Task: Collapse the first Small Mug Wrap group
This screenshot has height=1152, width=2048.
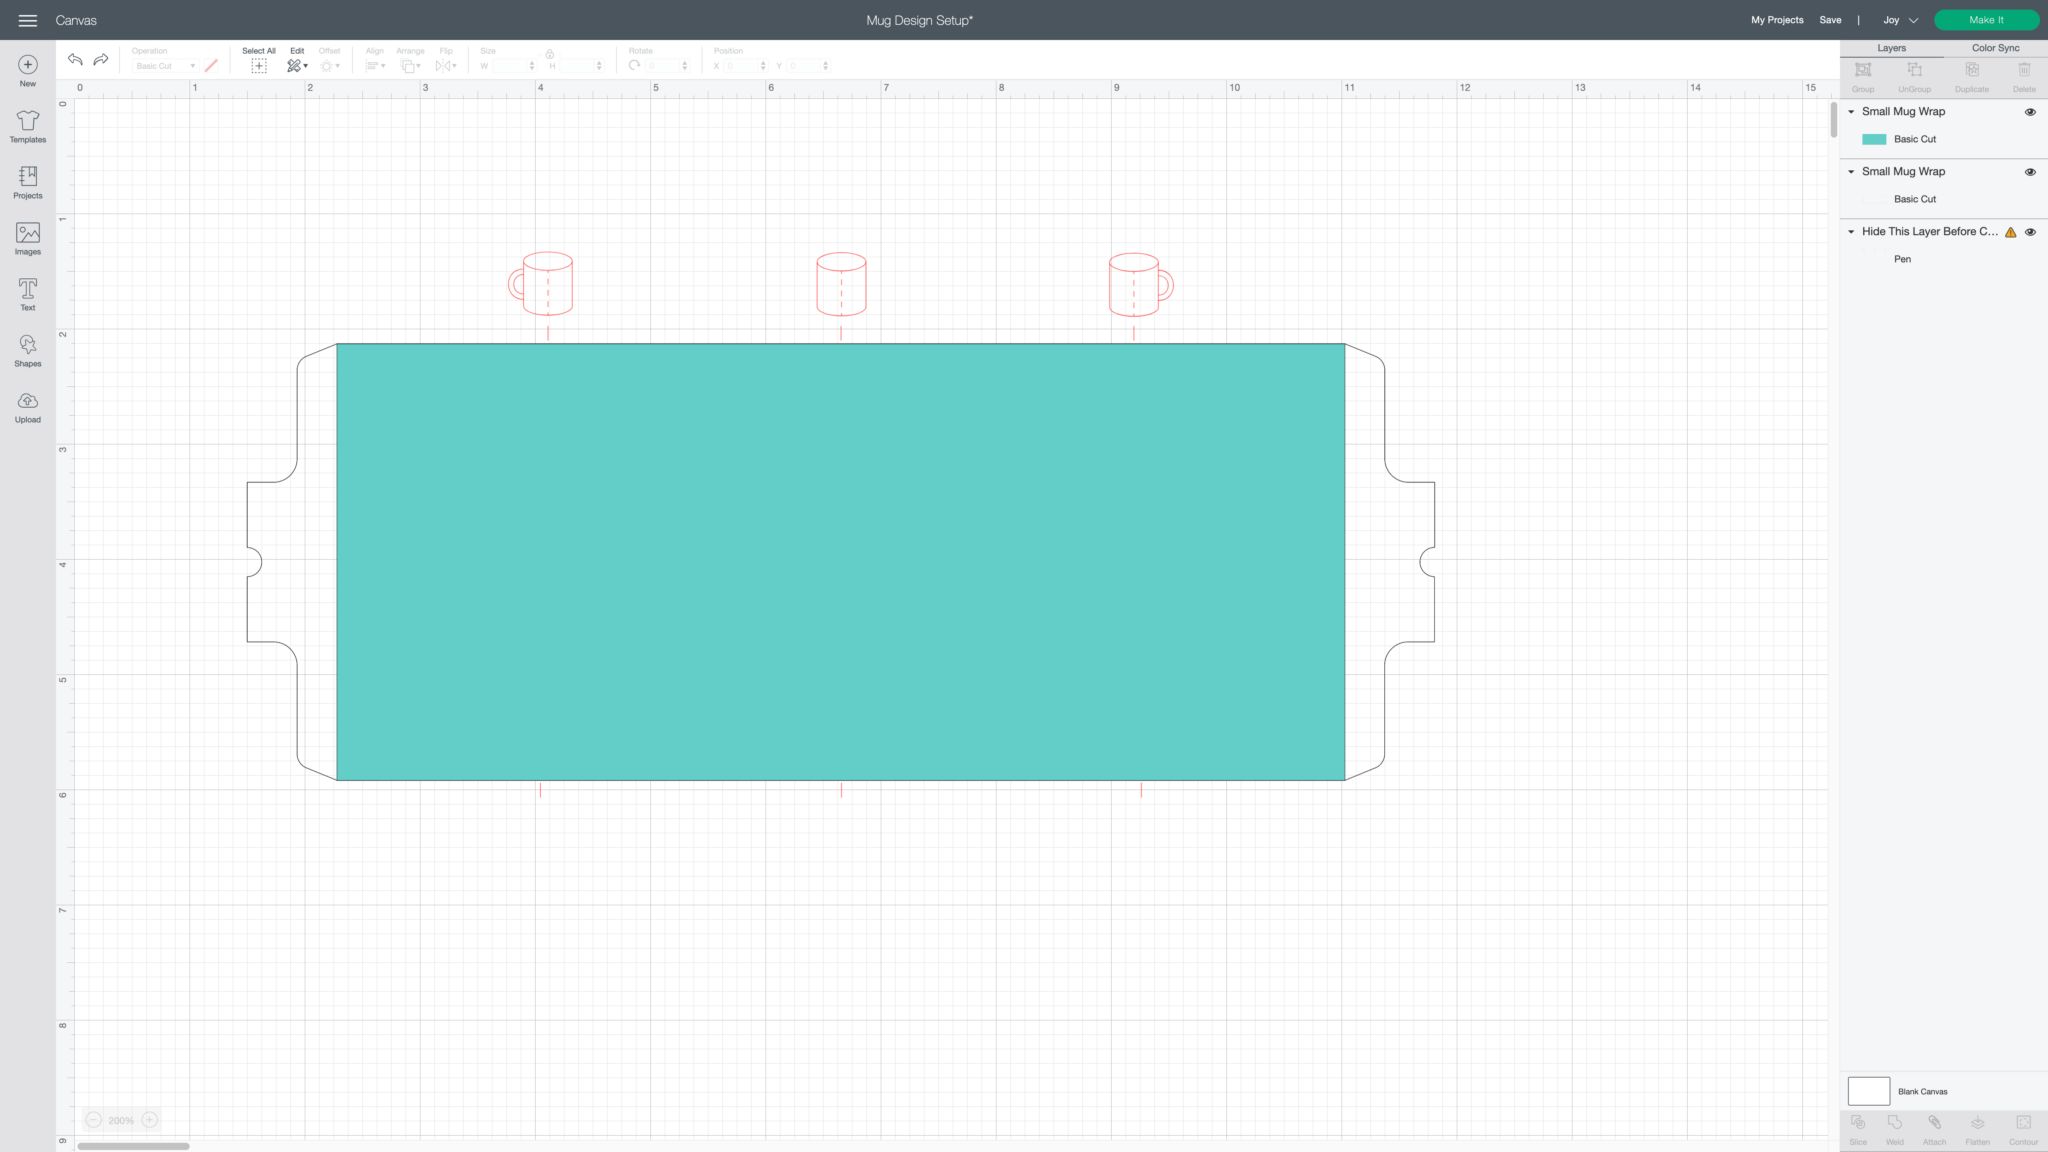Action: (1851, 112)
